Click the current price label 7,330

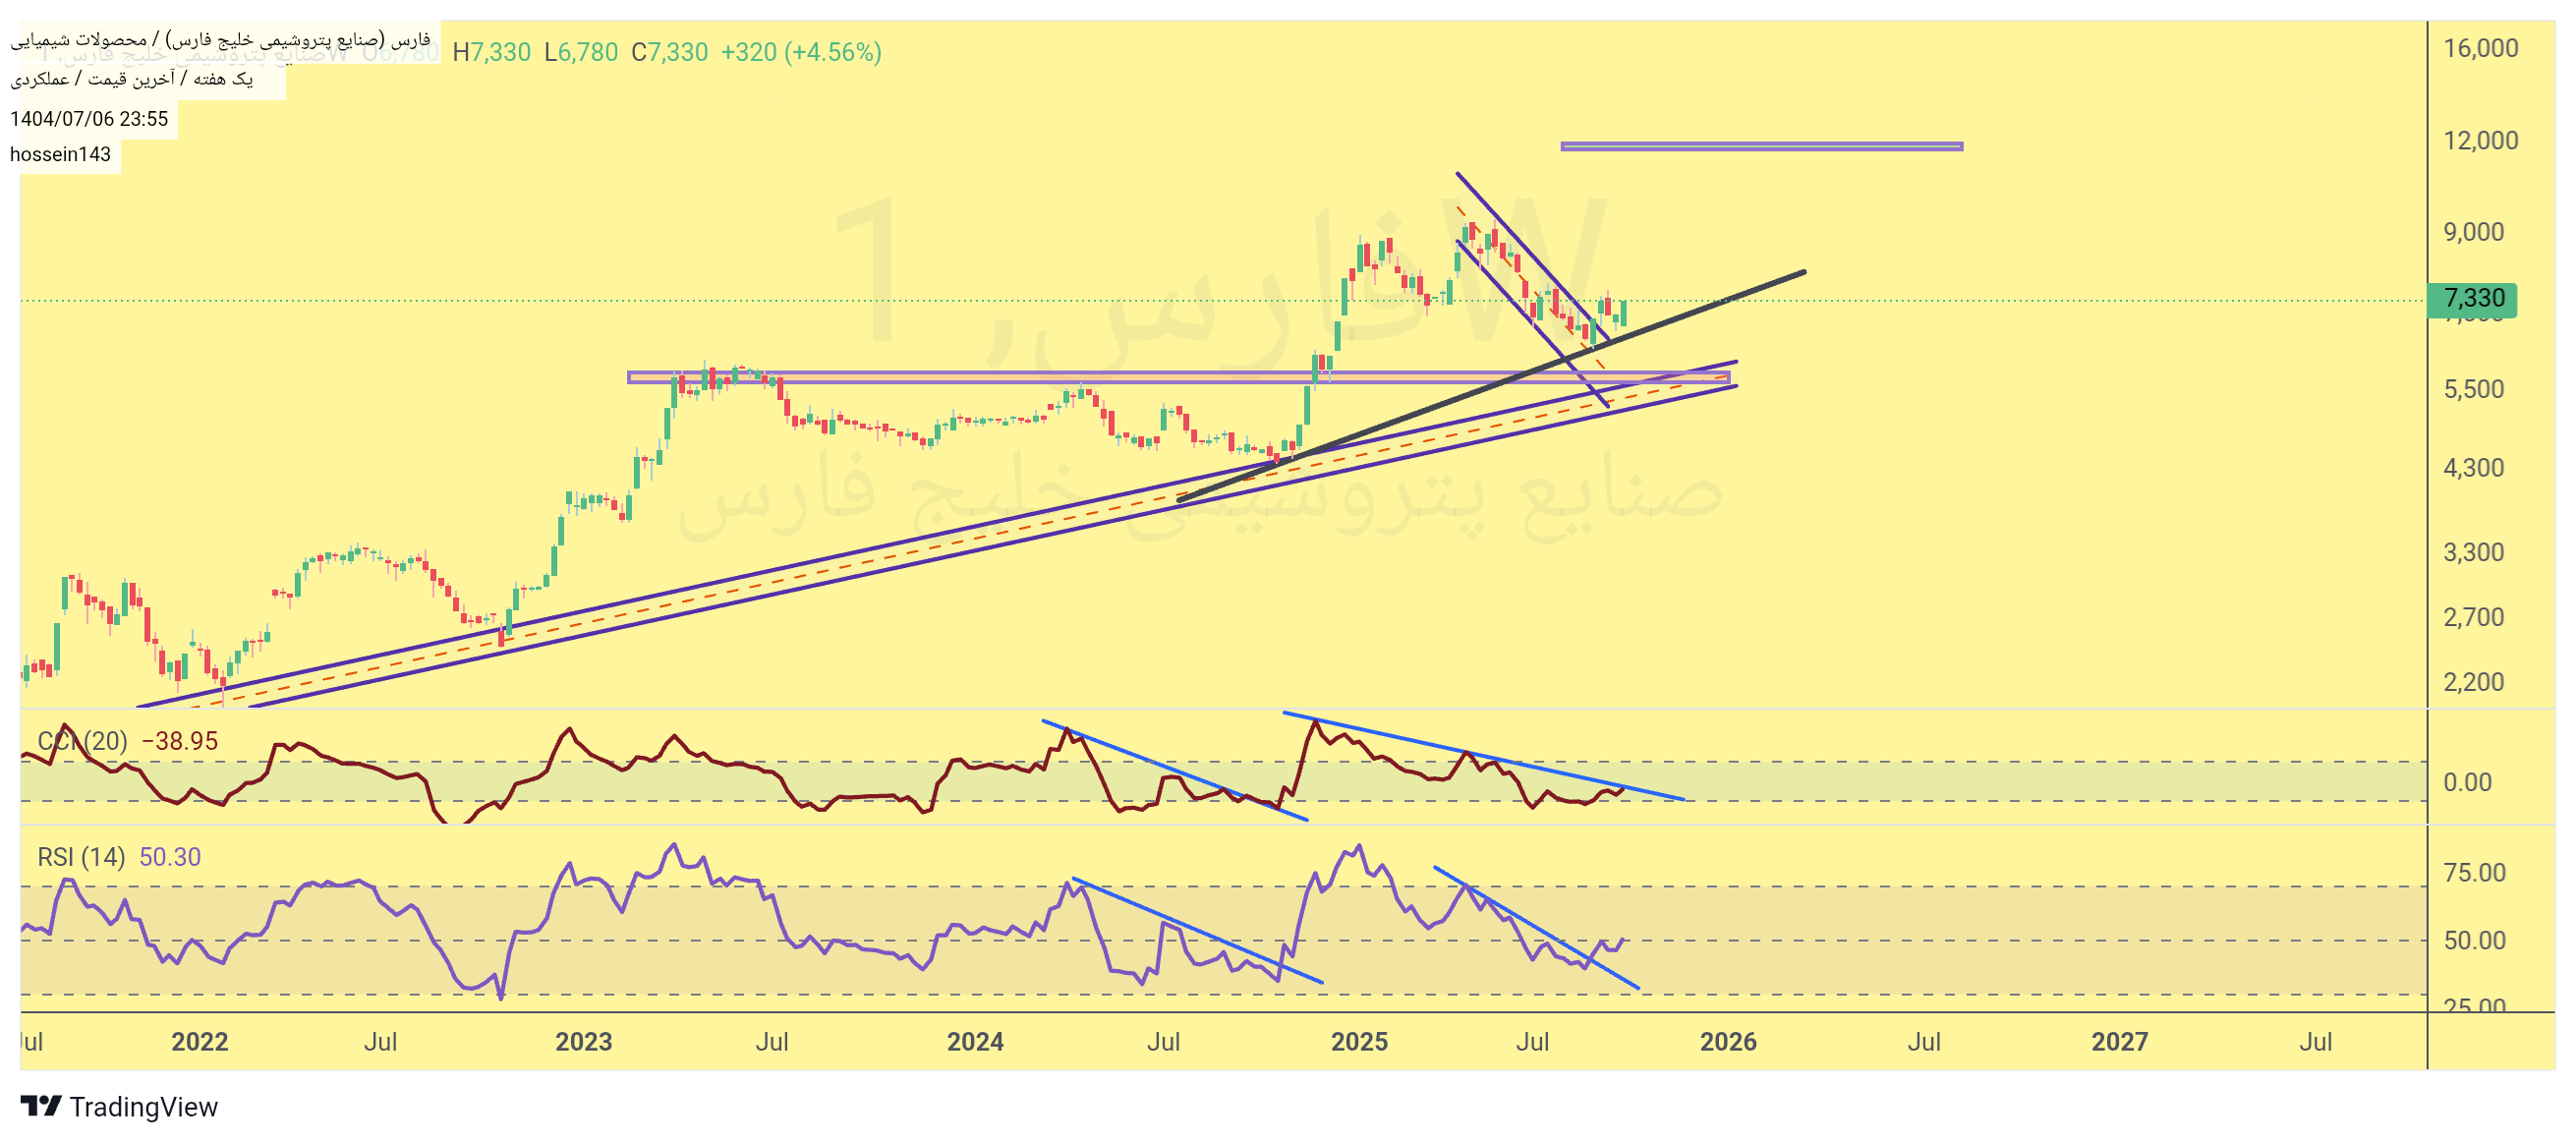pyautogui.click(x=2473, y=299)
